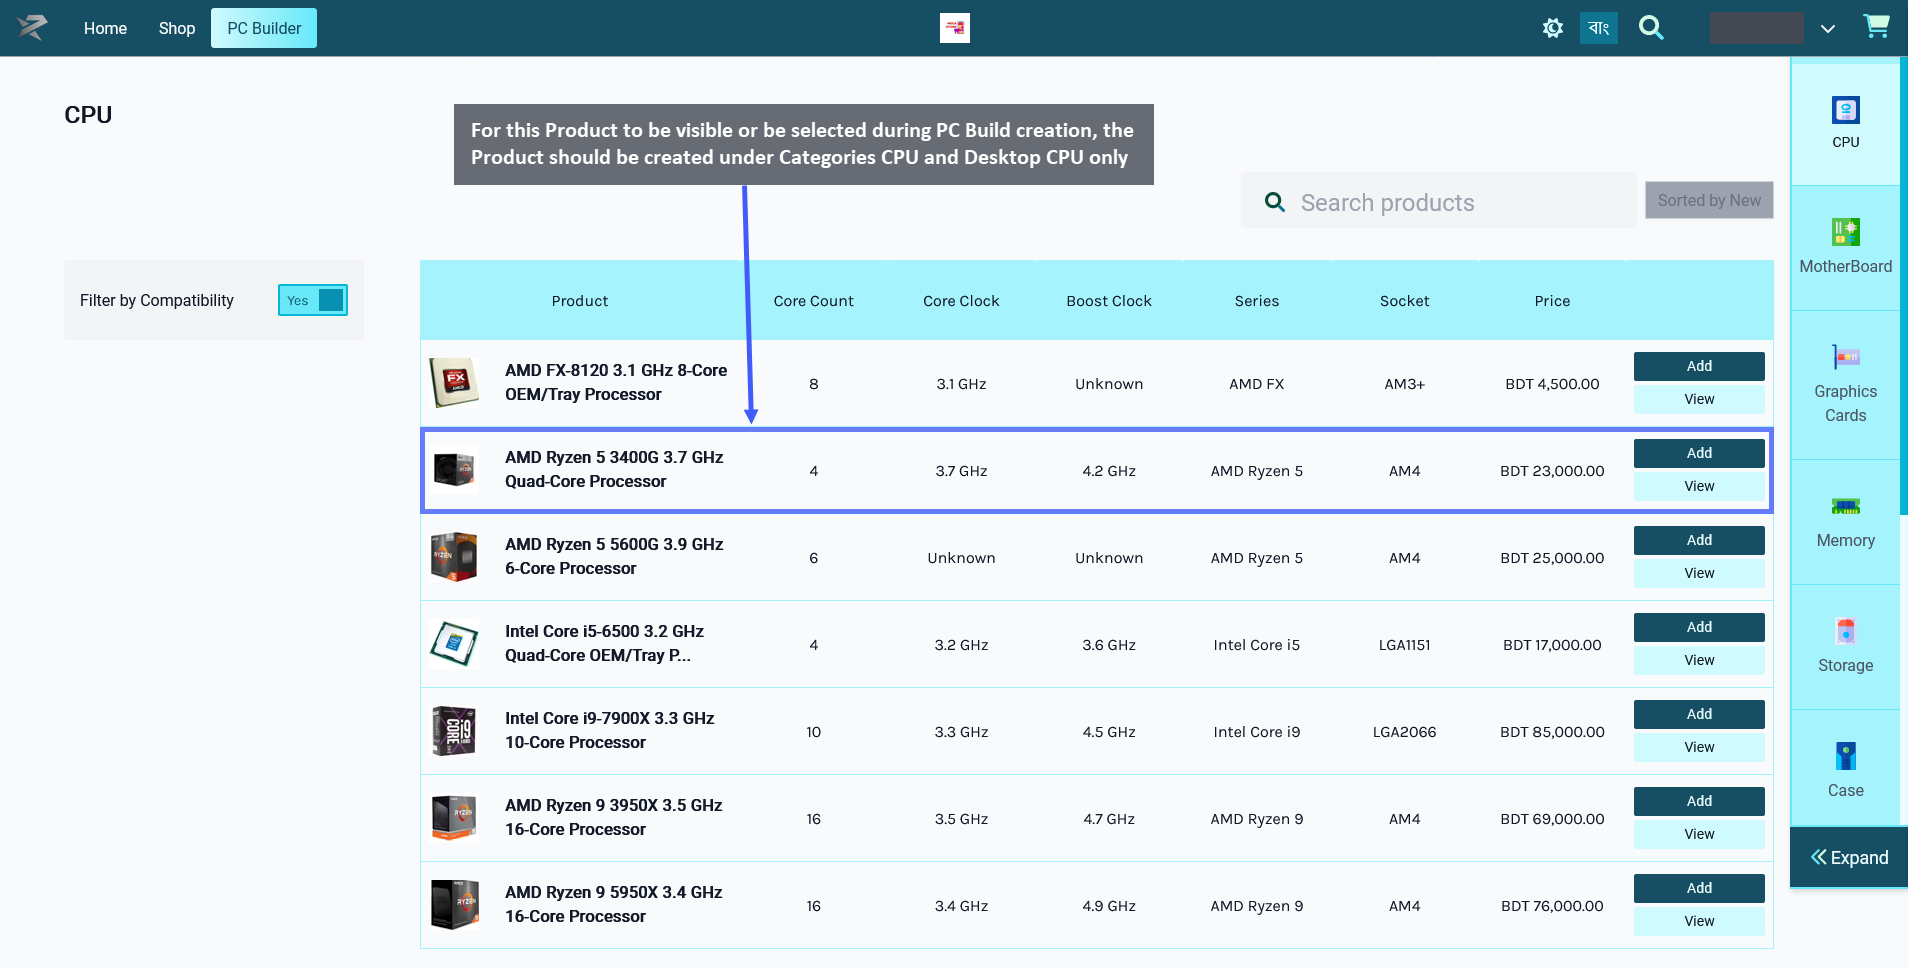
Task: Click Intel Core i9-7900X product name
Action: click(x=609, y=730)
